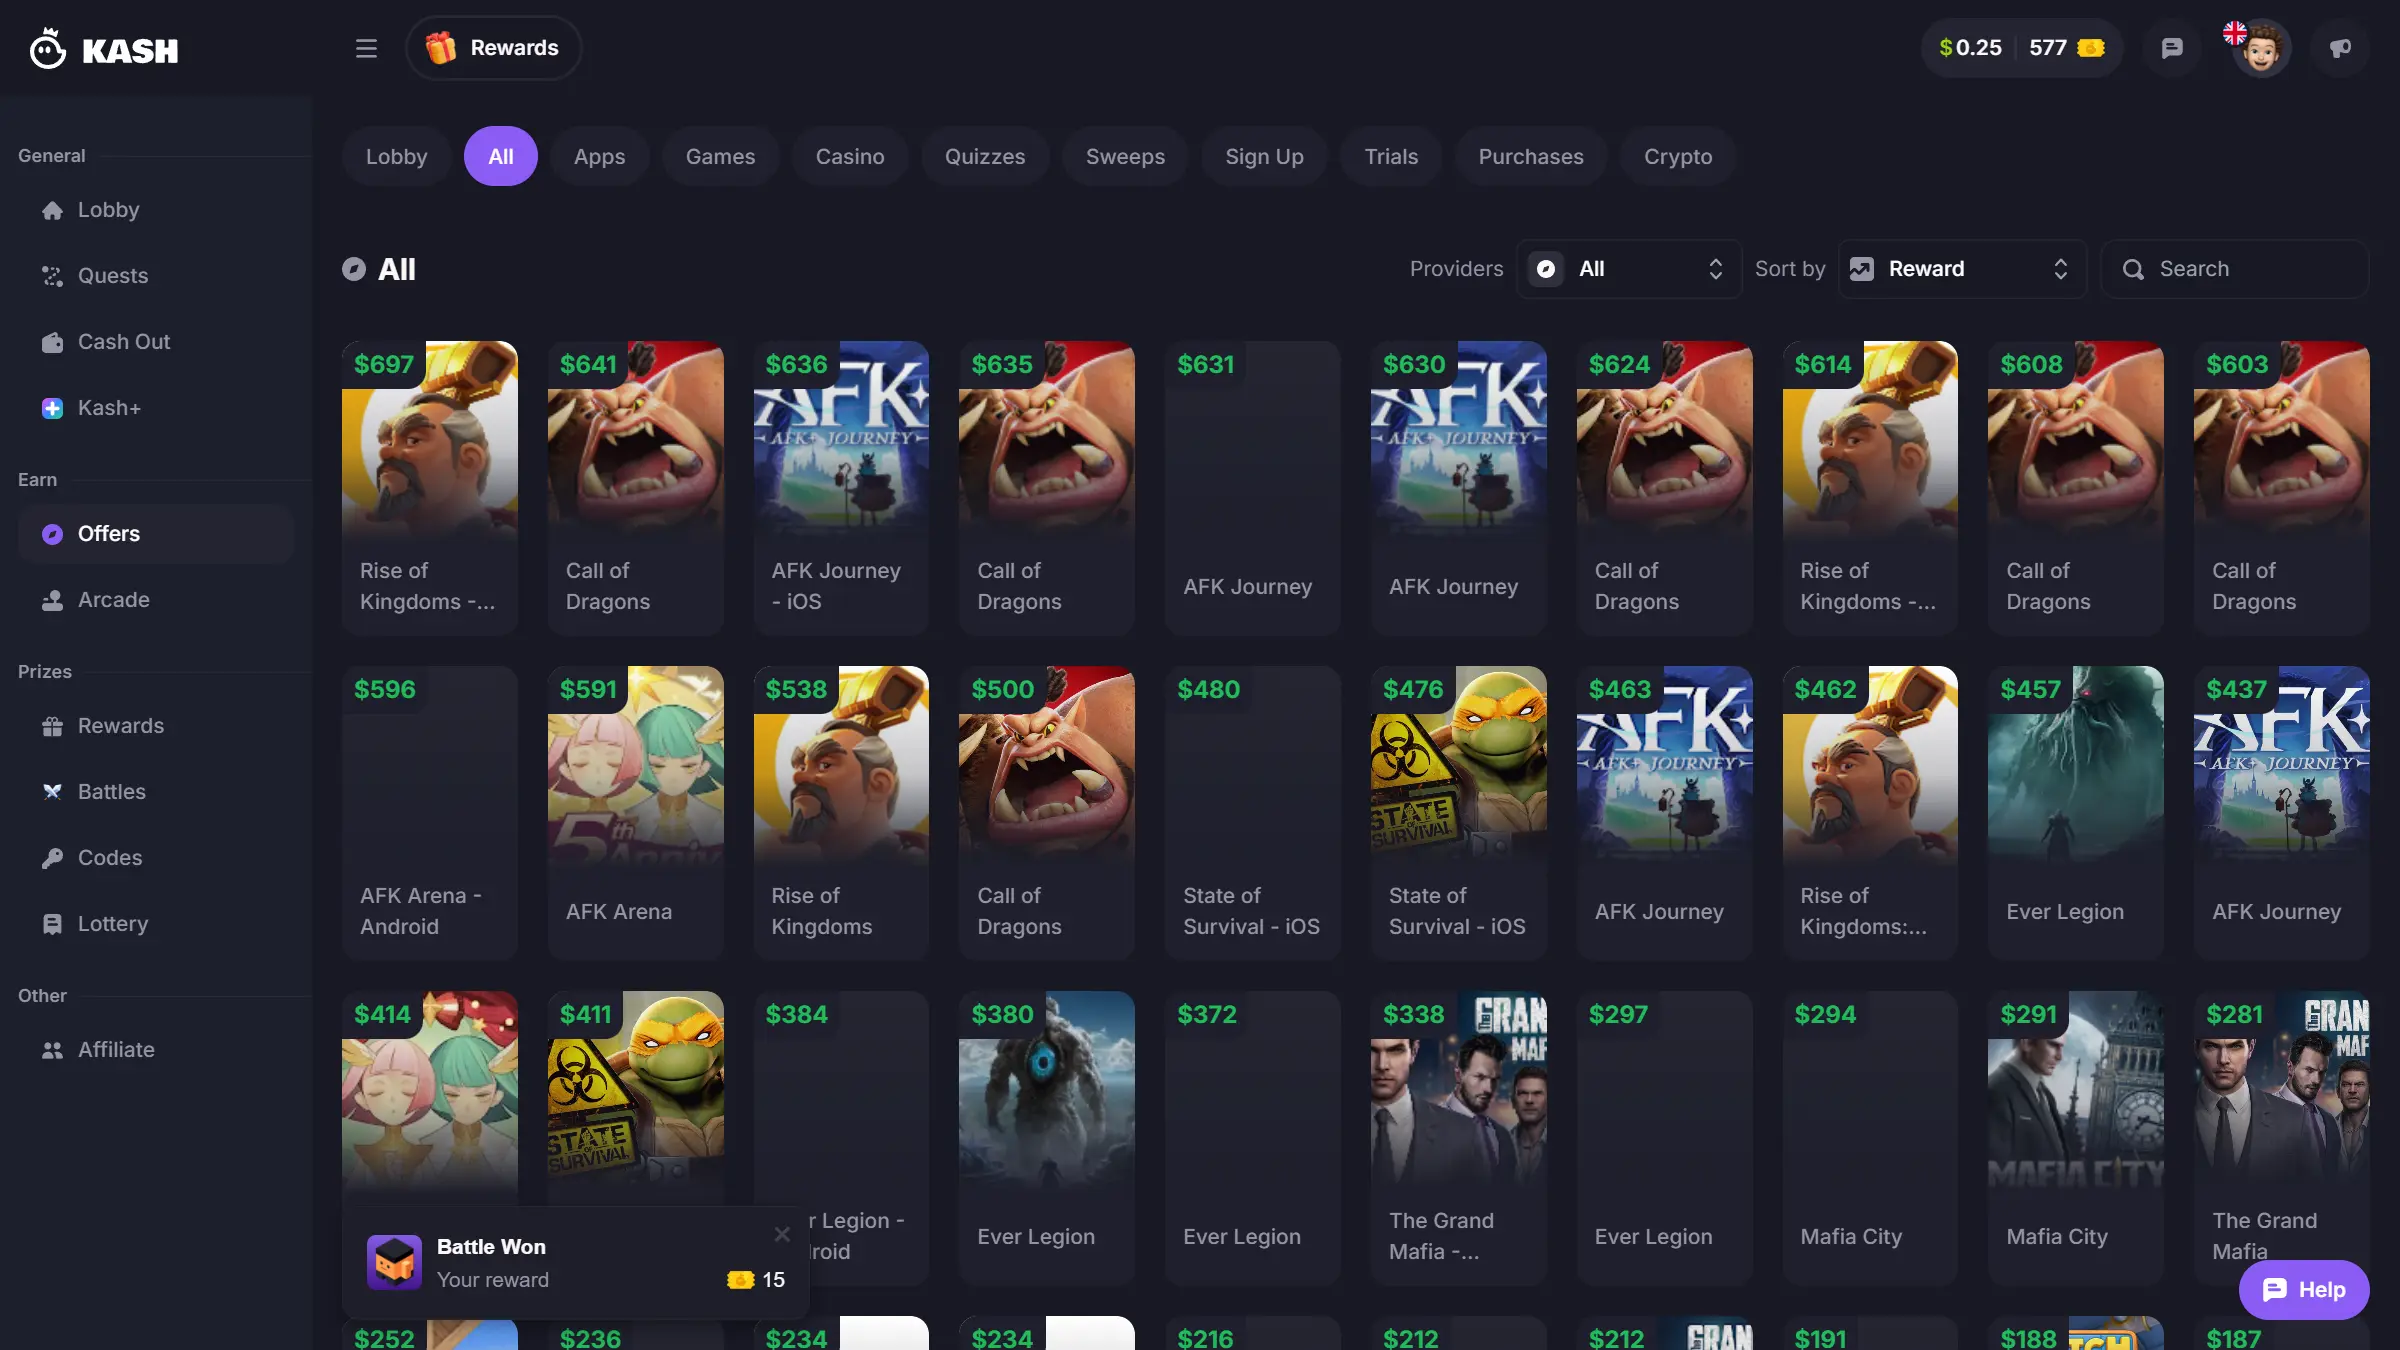The height and width of the screenshot is (1350, 2400).
Task: Open the chat bubble icon in the header
Action: point(2172,48)
